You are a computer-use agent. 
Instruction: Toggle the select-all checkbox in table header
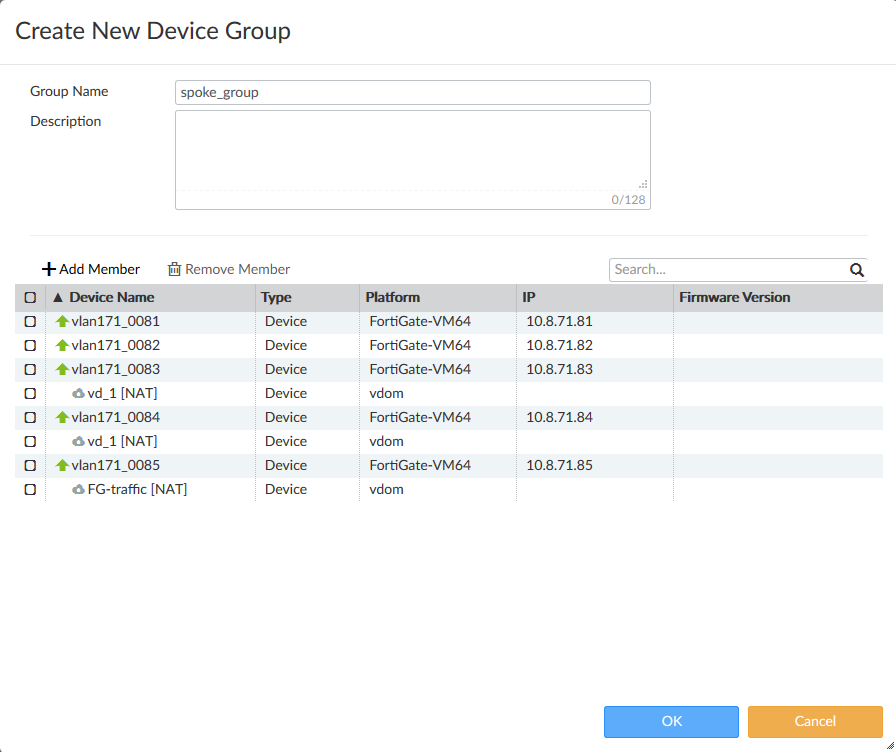(x=30, y=298)
